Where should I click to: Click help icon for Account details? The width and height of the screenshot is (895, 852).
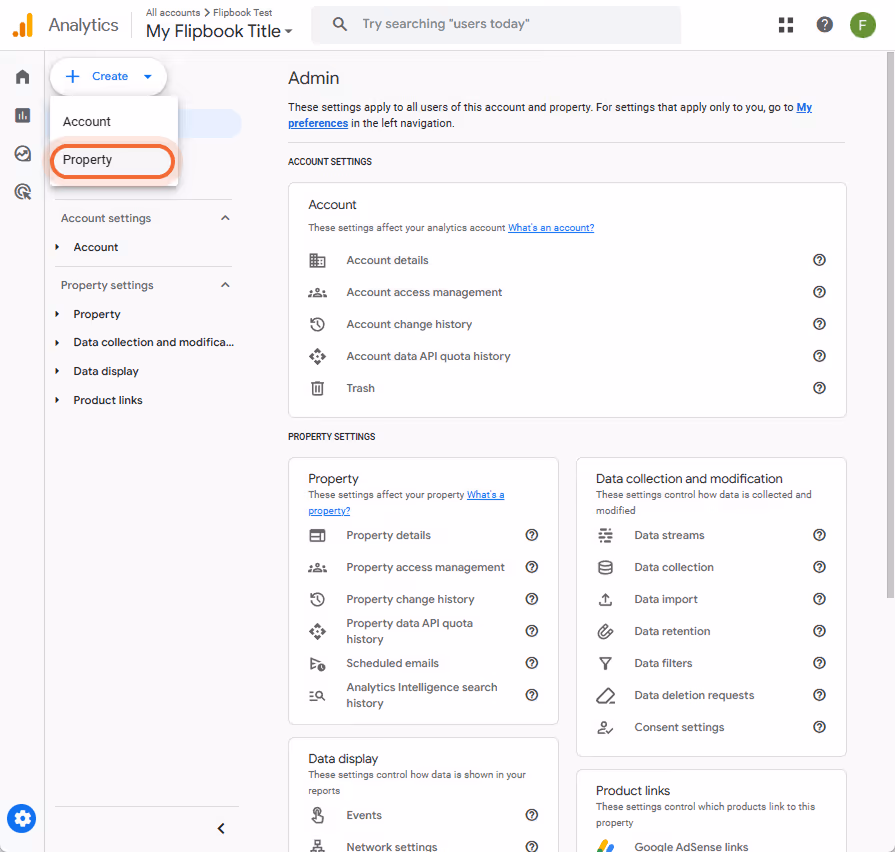point(819,260)
